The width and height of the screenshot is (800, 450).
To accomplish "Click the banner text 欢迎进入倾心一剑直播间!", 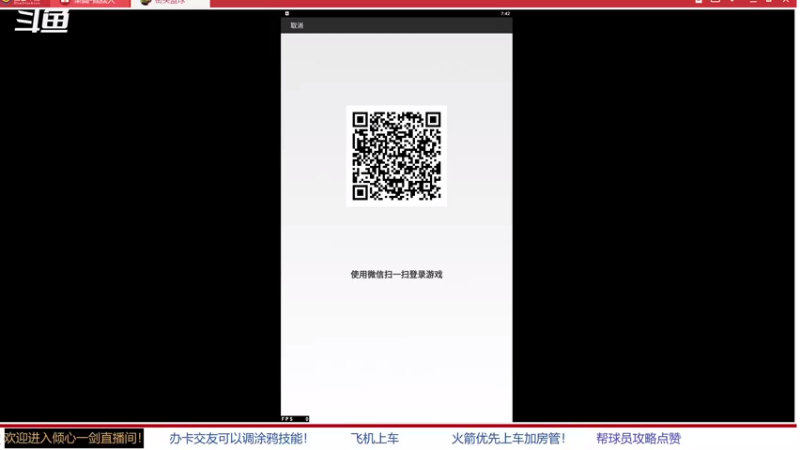I will [72, 438].
